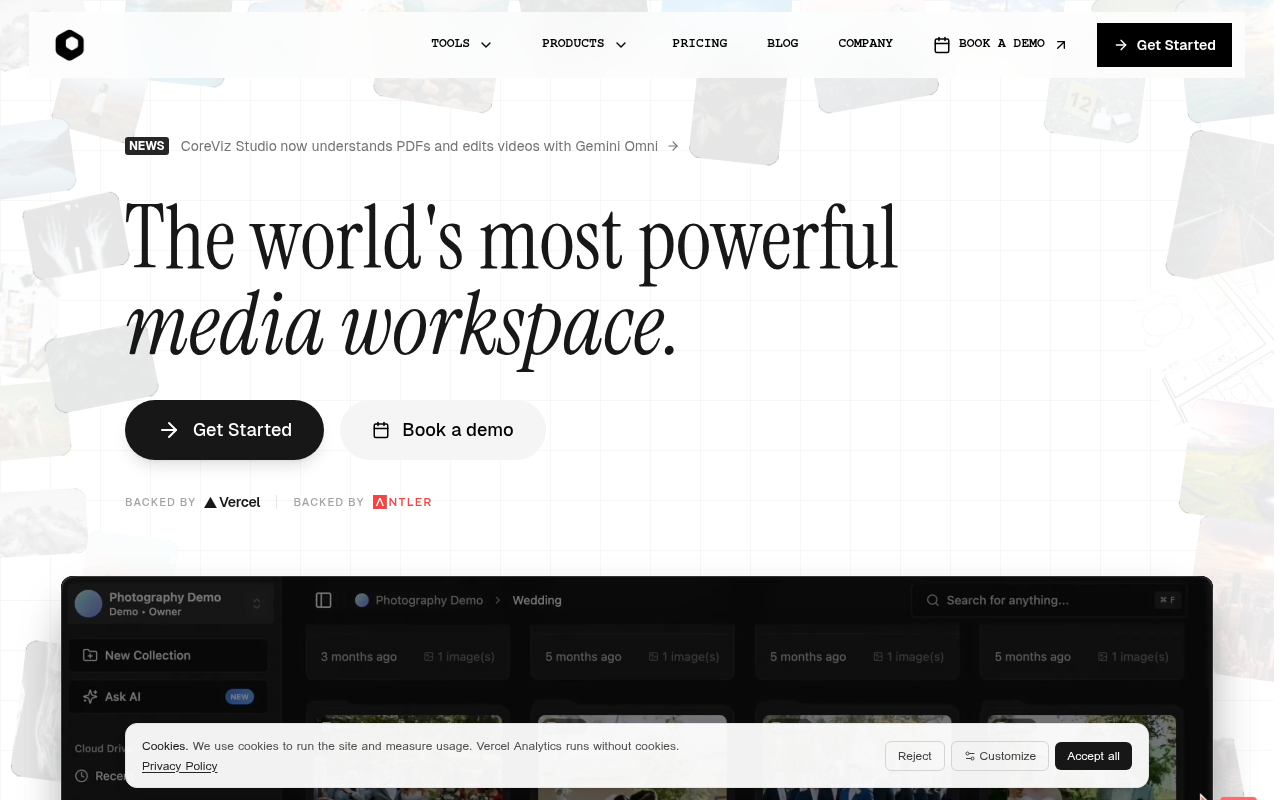Click Book a Demo in the navbar

pos(1000,44)
